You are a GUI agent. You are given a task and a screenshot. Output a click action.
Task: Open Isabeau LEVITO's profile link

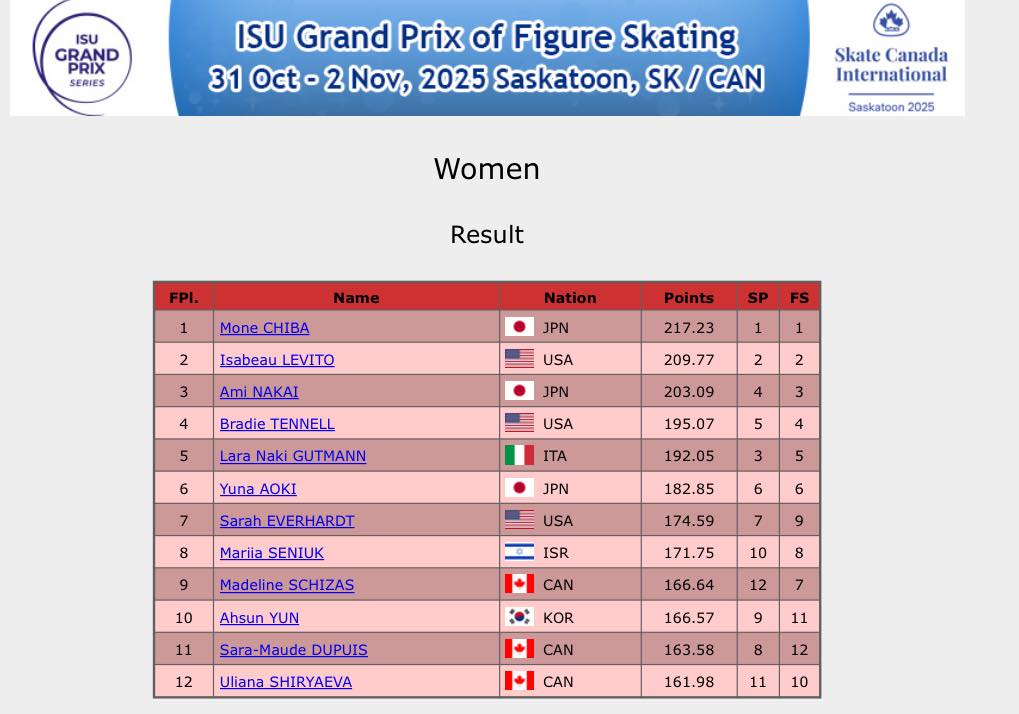coord(277,360)
